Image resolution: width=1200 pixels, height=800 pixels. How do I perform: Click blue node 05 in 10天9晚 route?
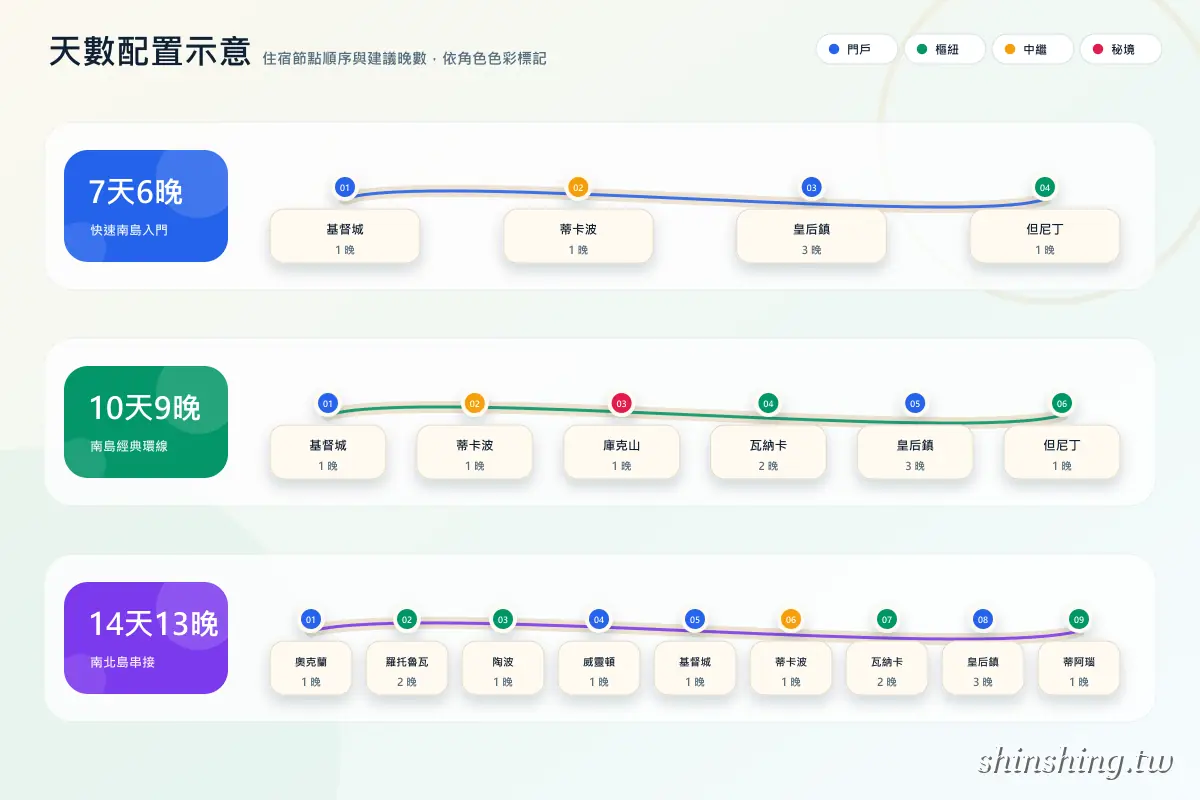click(915, 404)
